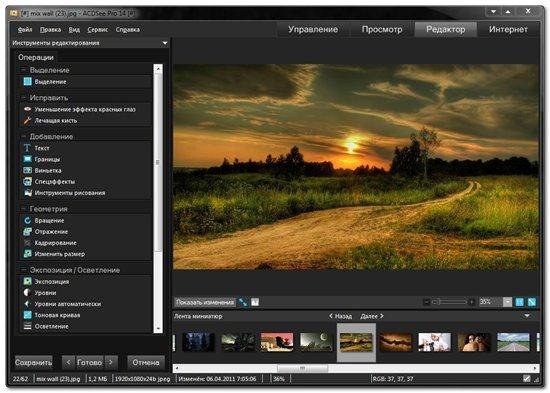Click the white histogram icon in preview toolbar
Screen dimensions: 550x393
tap(255, 302)
